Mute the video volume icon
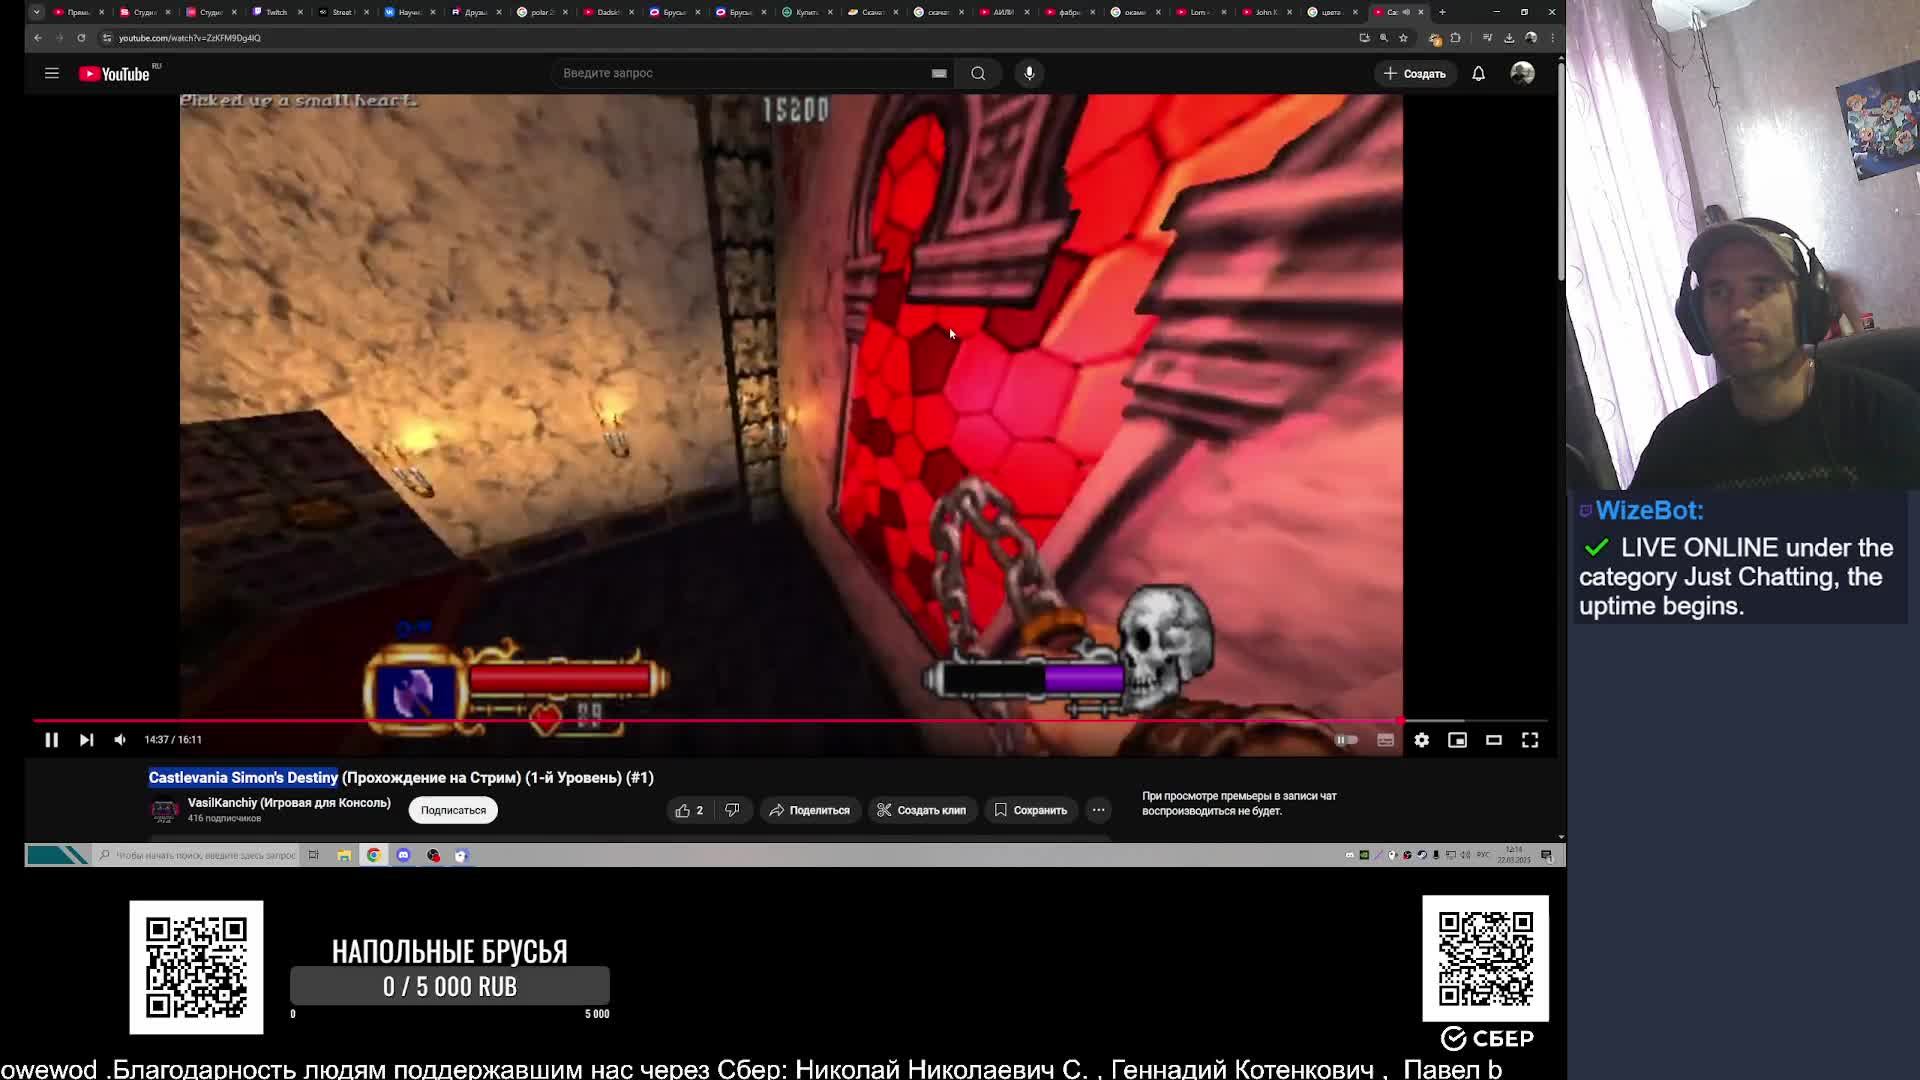 (x=120, y=740)
